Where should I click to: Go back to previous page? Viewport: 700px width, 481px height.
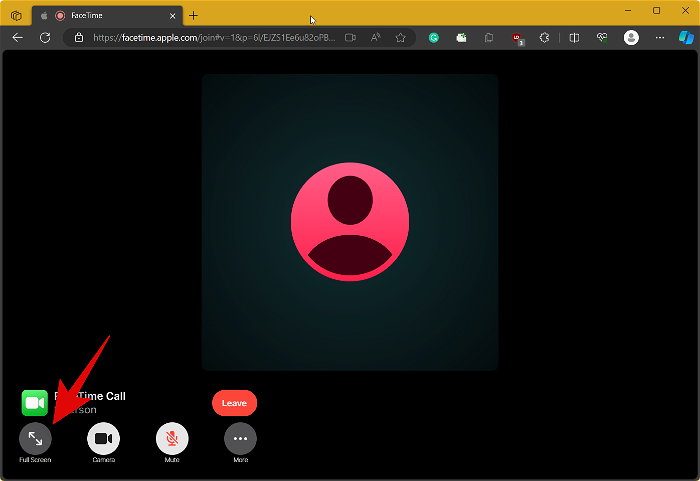[18, 38]
